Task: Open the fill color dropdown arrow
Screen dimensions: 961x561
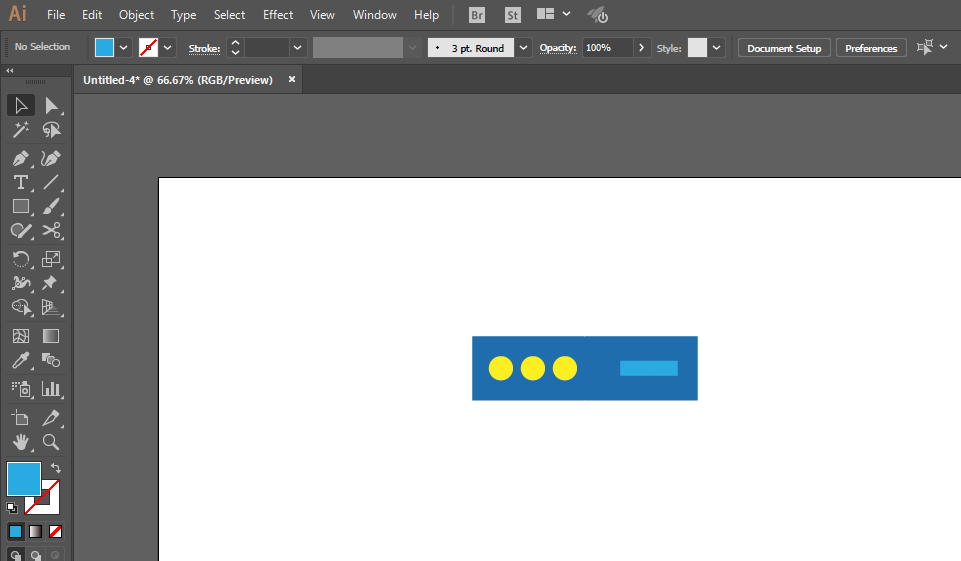Action: pyautogui.click(x=124, y=48)
